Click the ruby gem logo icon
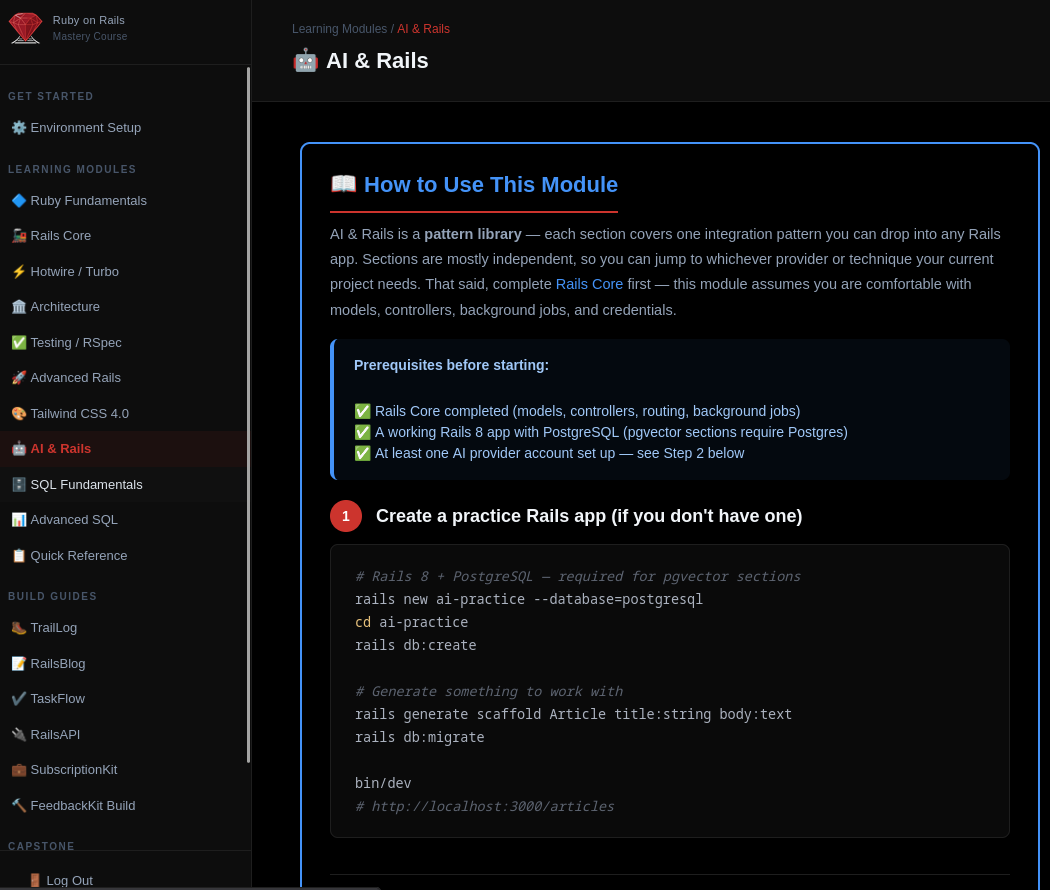This screenshot has height=890, width=1050. coord(25,28)
